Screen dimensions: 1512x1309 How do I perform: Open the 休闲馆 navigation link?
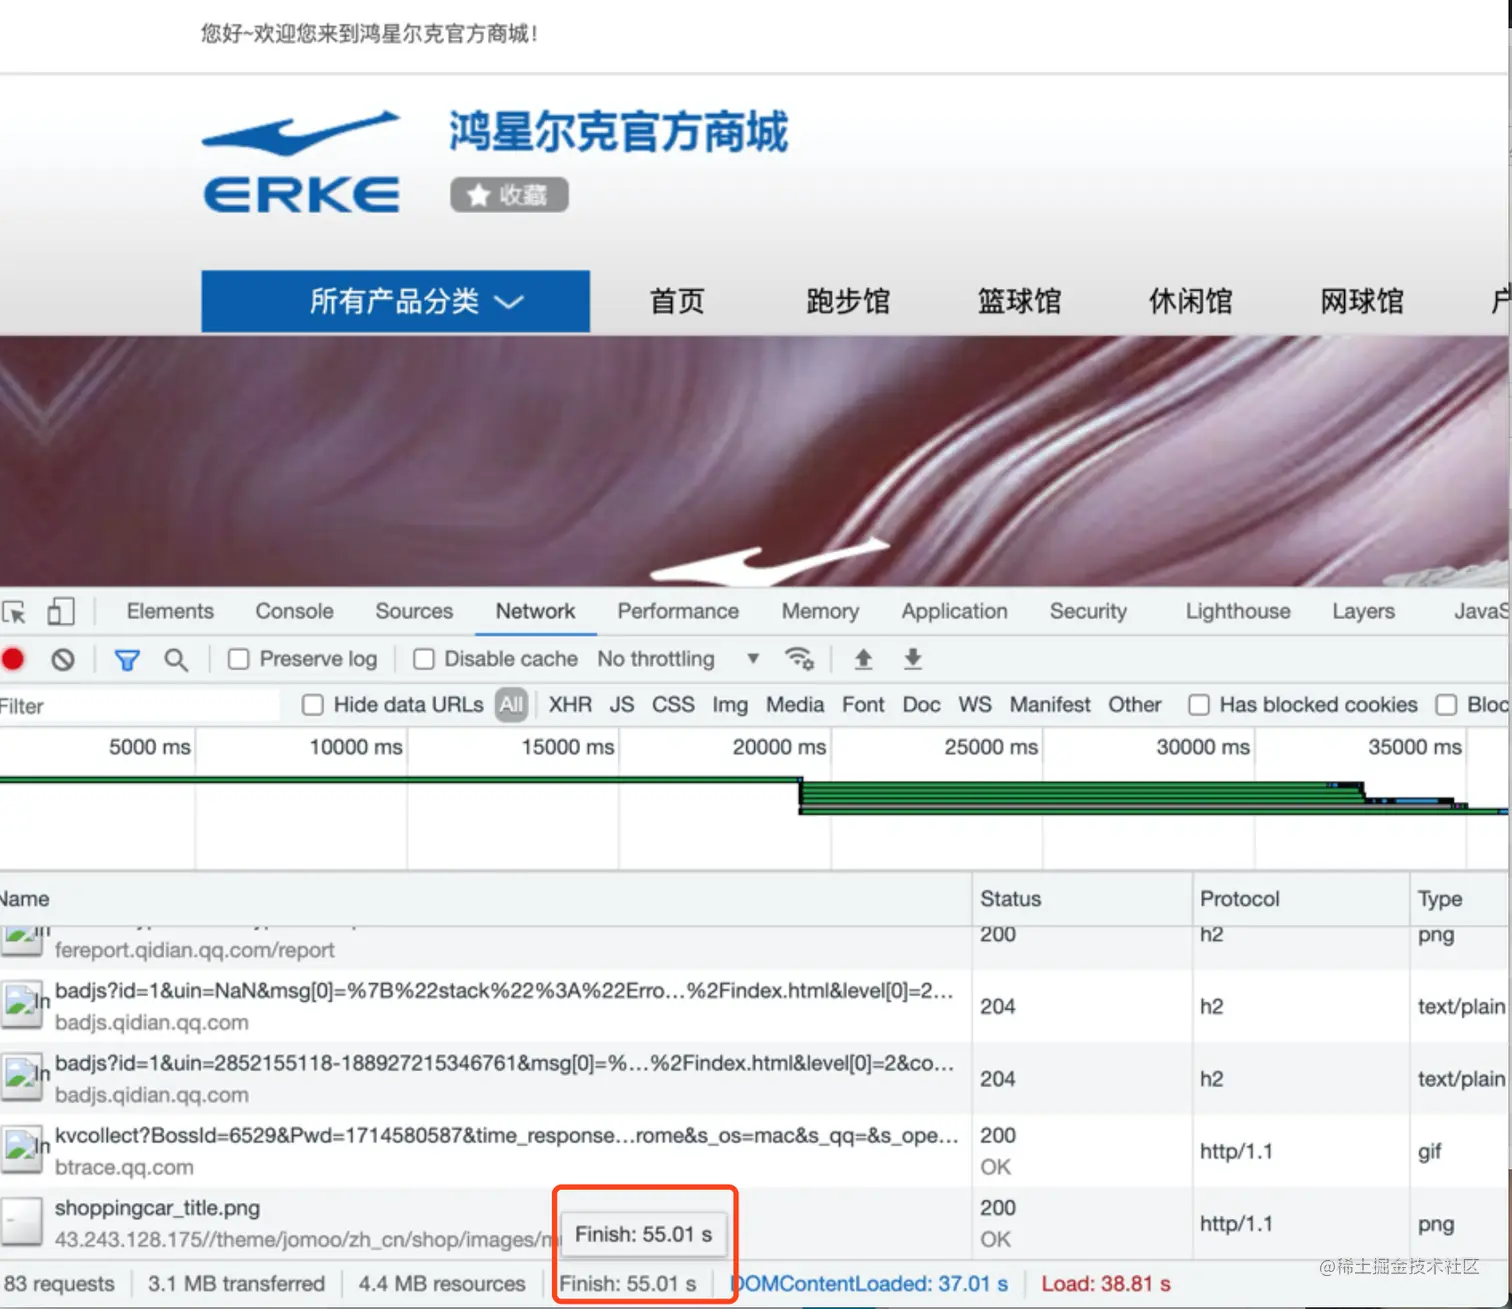1190,301
